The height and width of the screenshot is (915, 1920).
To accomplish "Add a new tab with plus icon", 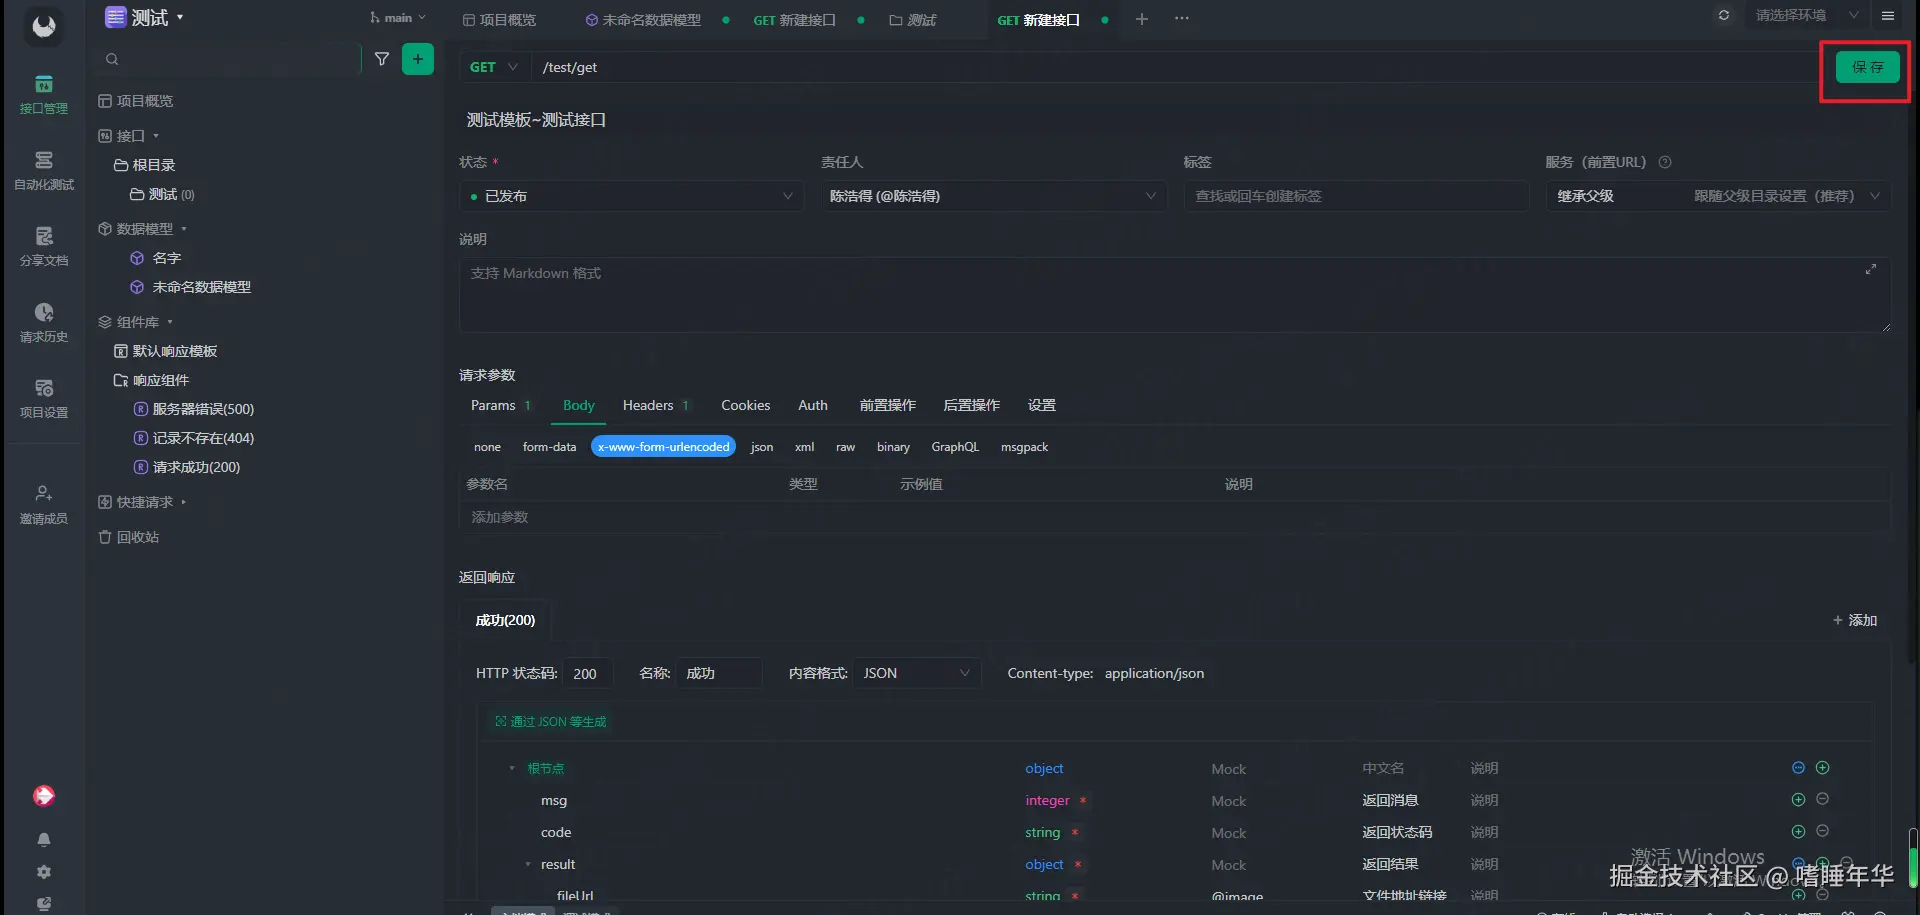I will [1142, 19].
